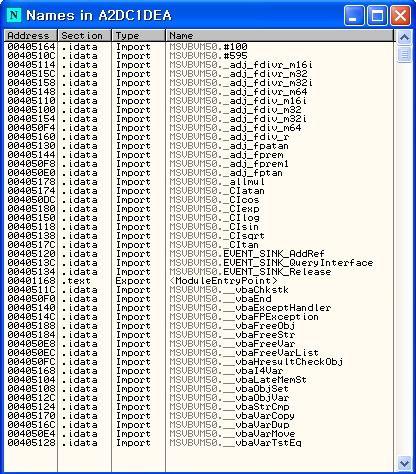This screenshot has height=474, width=416.
Task: Click the .text section cell
Action: tap(76, 281)
